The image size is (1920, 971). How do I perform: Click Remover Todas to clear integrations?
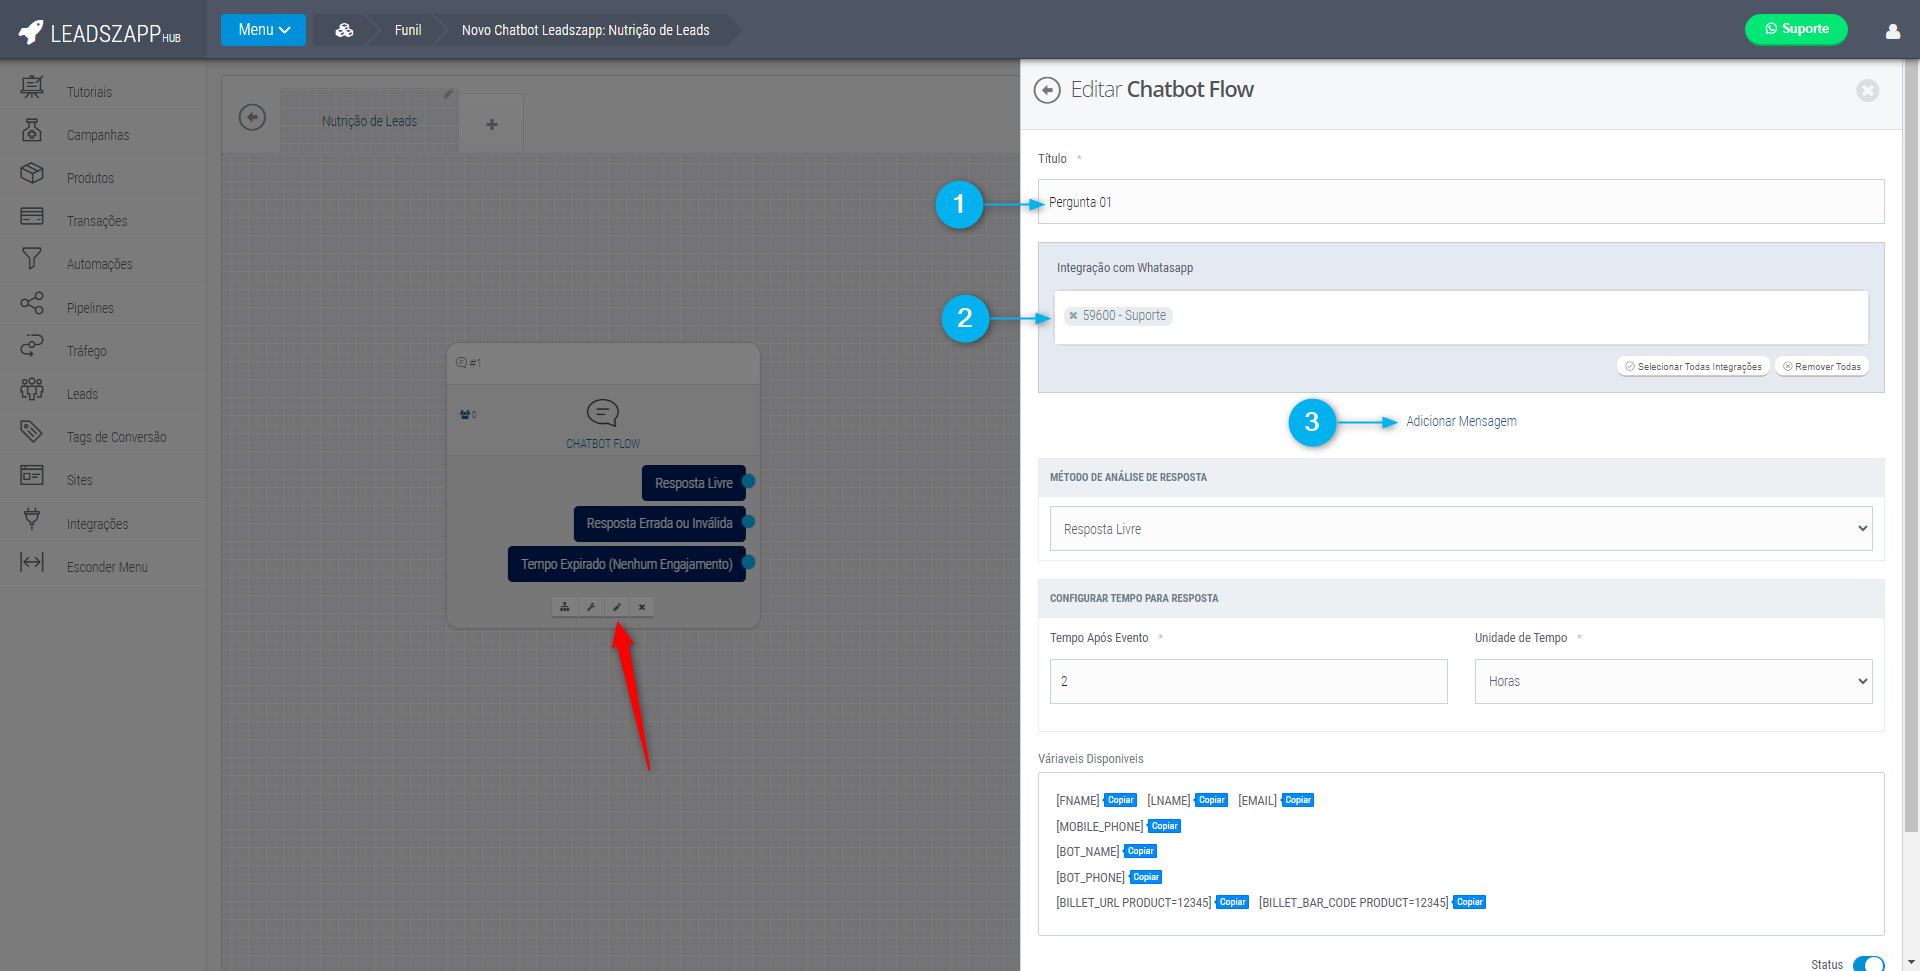pos(1821,367)
